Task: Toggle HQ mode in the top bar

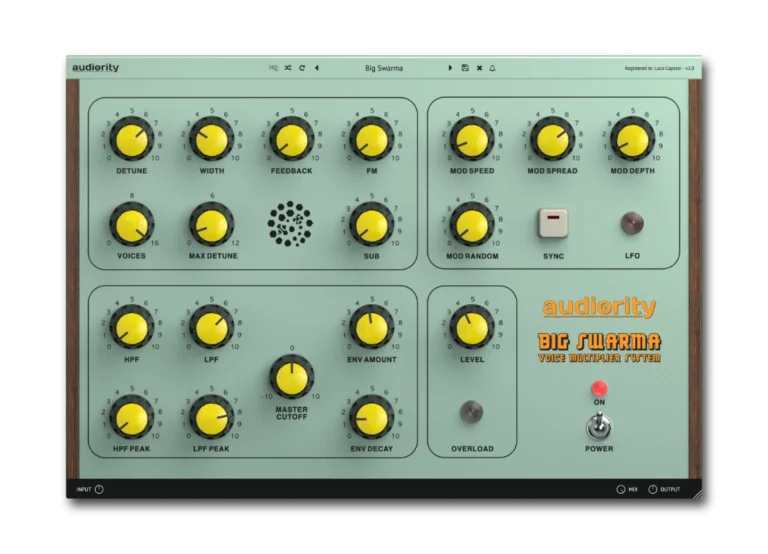Action: click(273, 68)
